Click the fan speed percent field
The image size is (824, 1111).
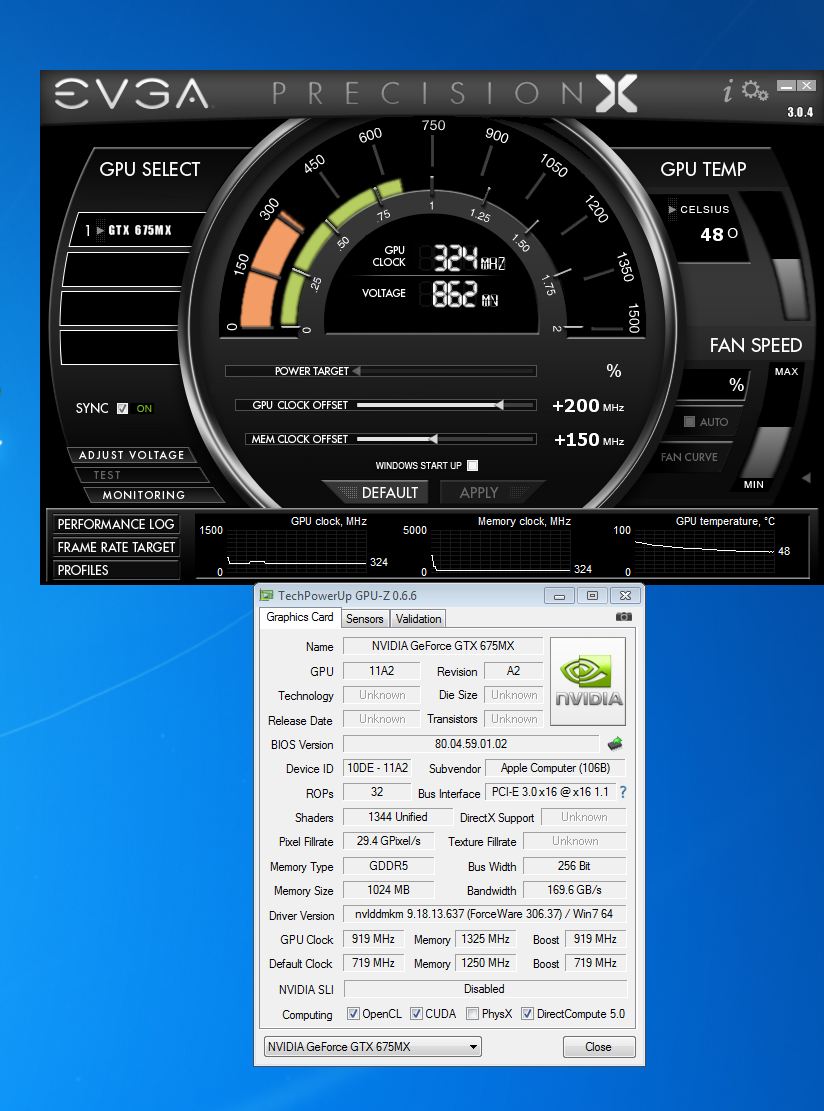click(712, 385)
